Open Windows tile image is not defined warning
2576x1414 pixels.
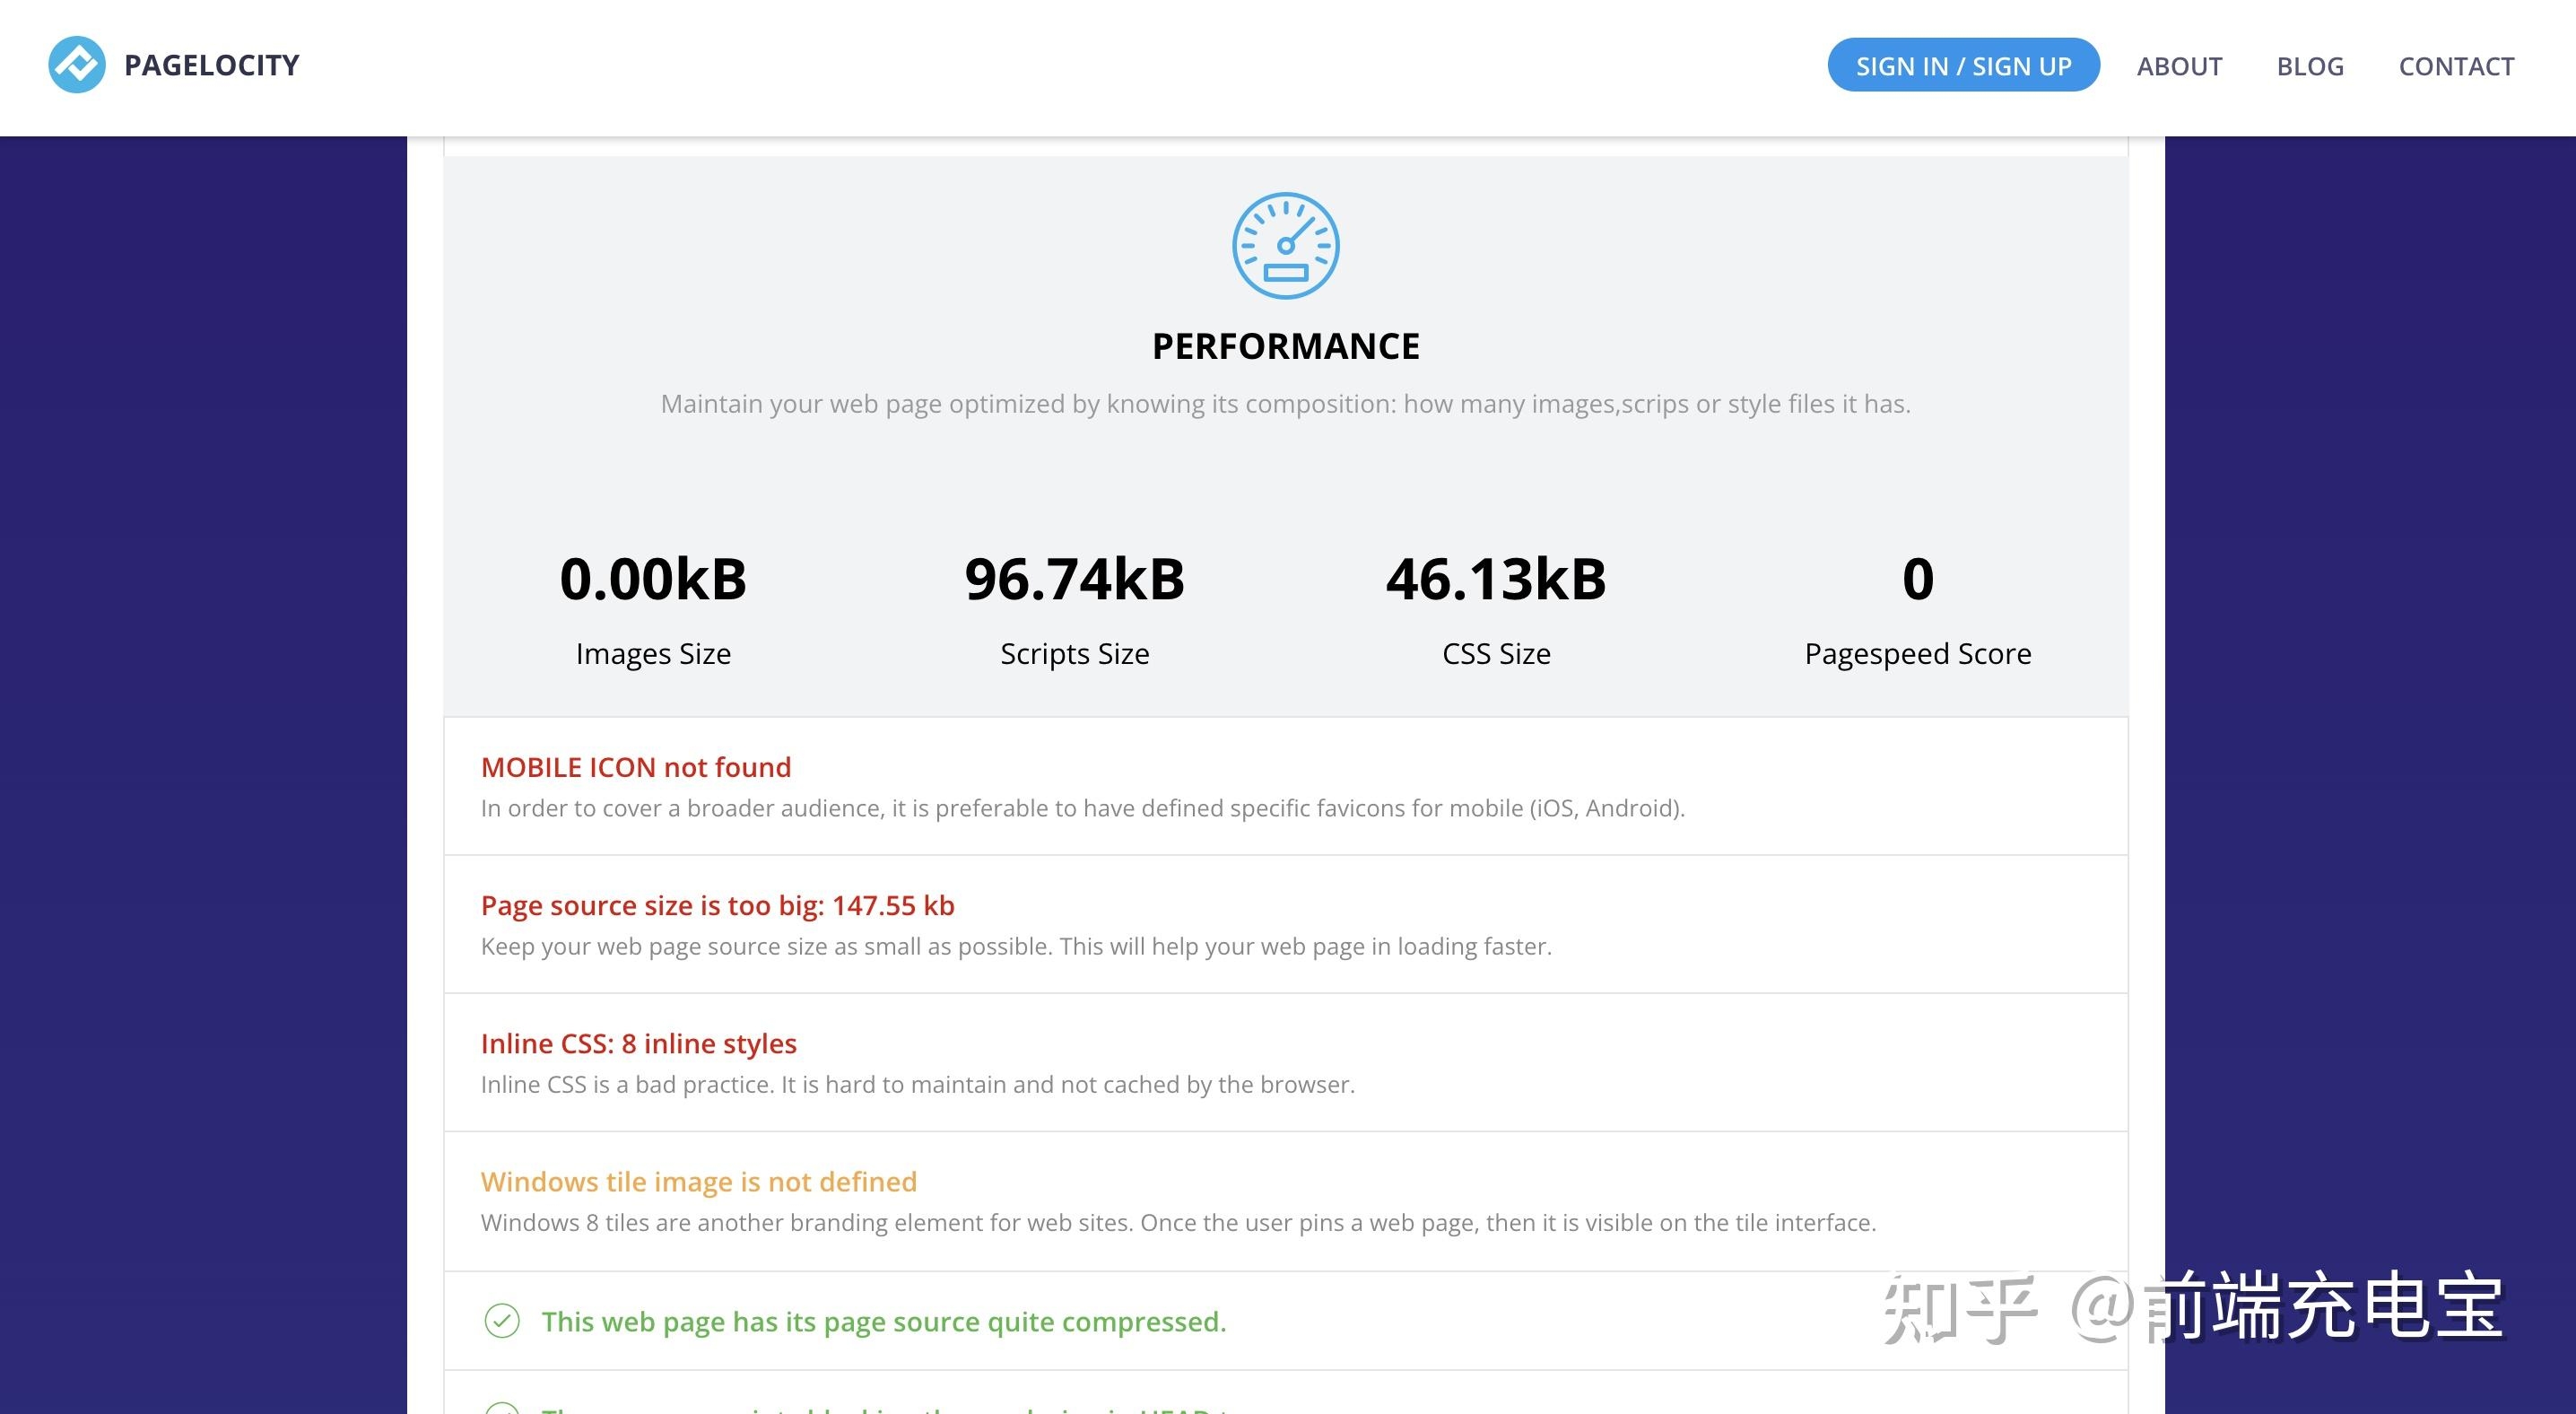coord(698,1181)
